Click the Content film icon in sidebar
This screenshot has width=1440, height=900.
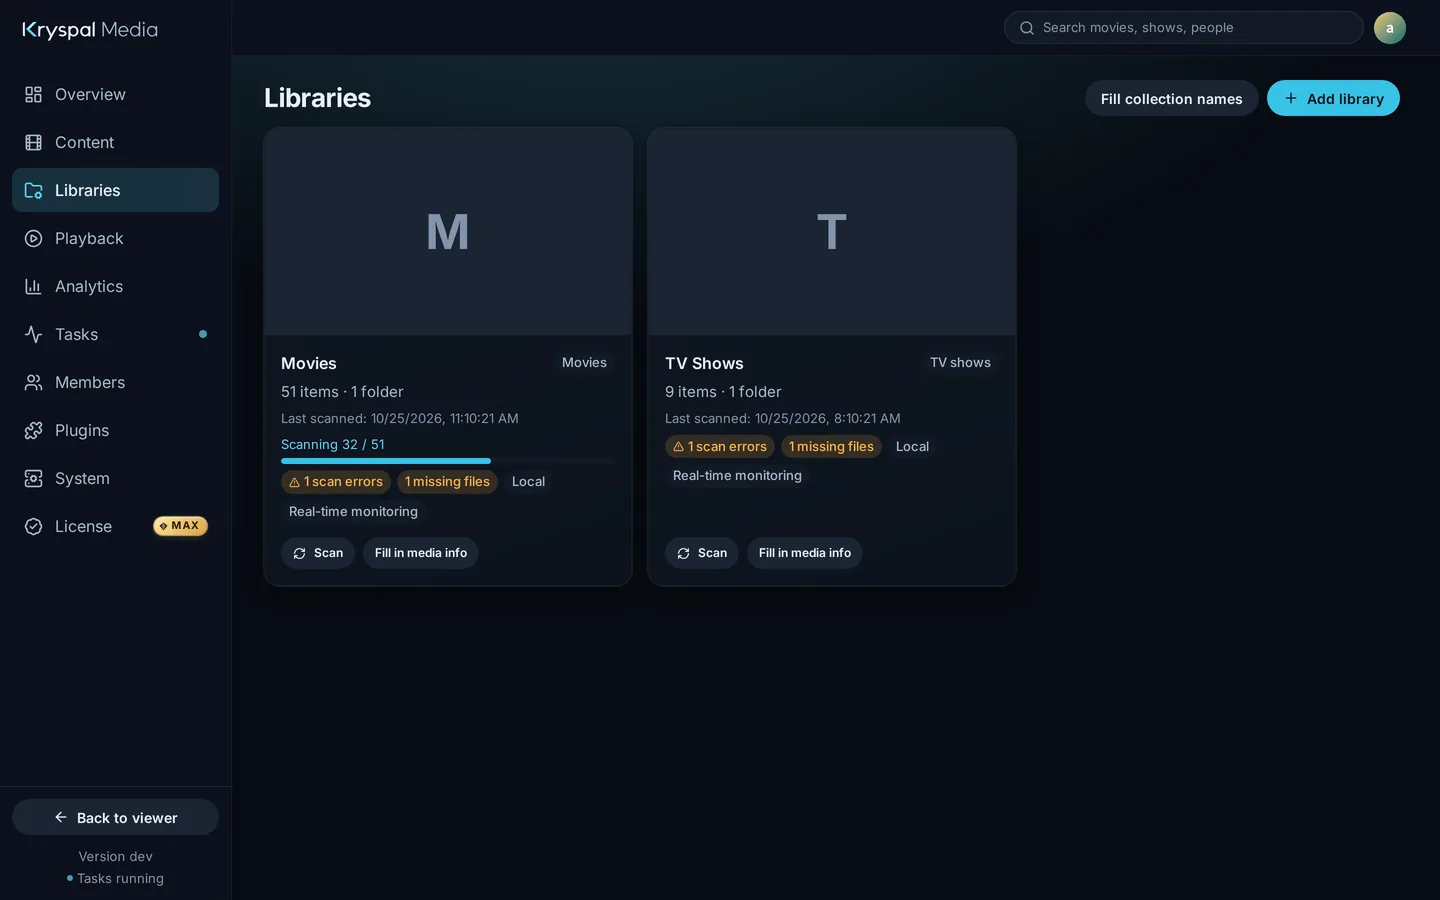point(33,142)
